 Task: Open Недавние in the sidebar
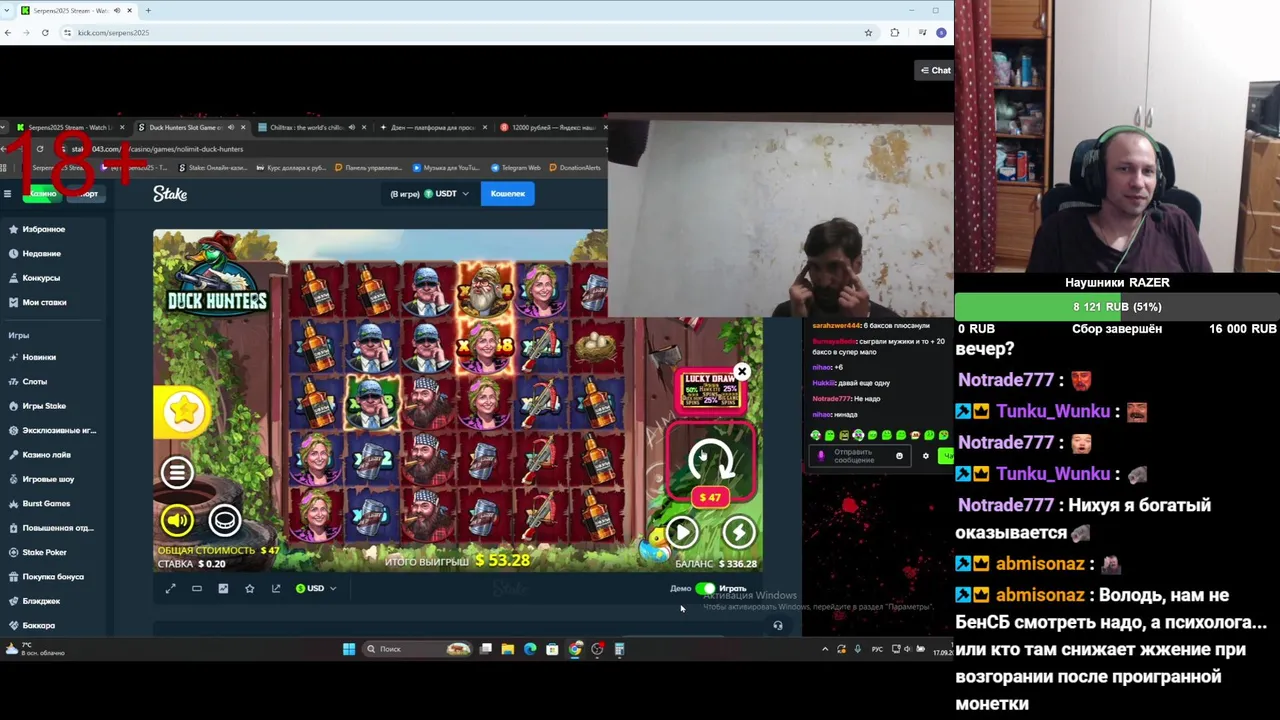click(x=42, y=254)
